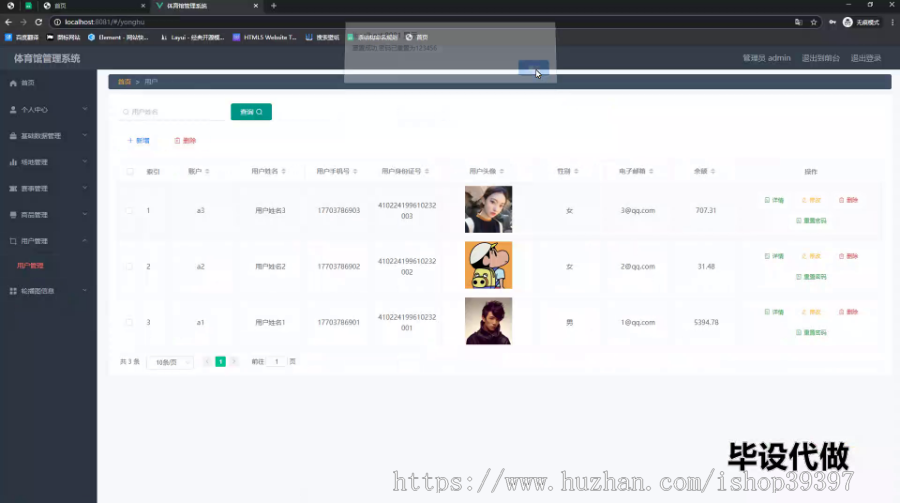Sort table by 余额 column arrows

click(x=713, y=171)
